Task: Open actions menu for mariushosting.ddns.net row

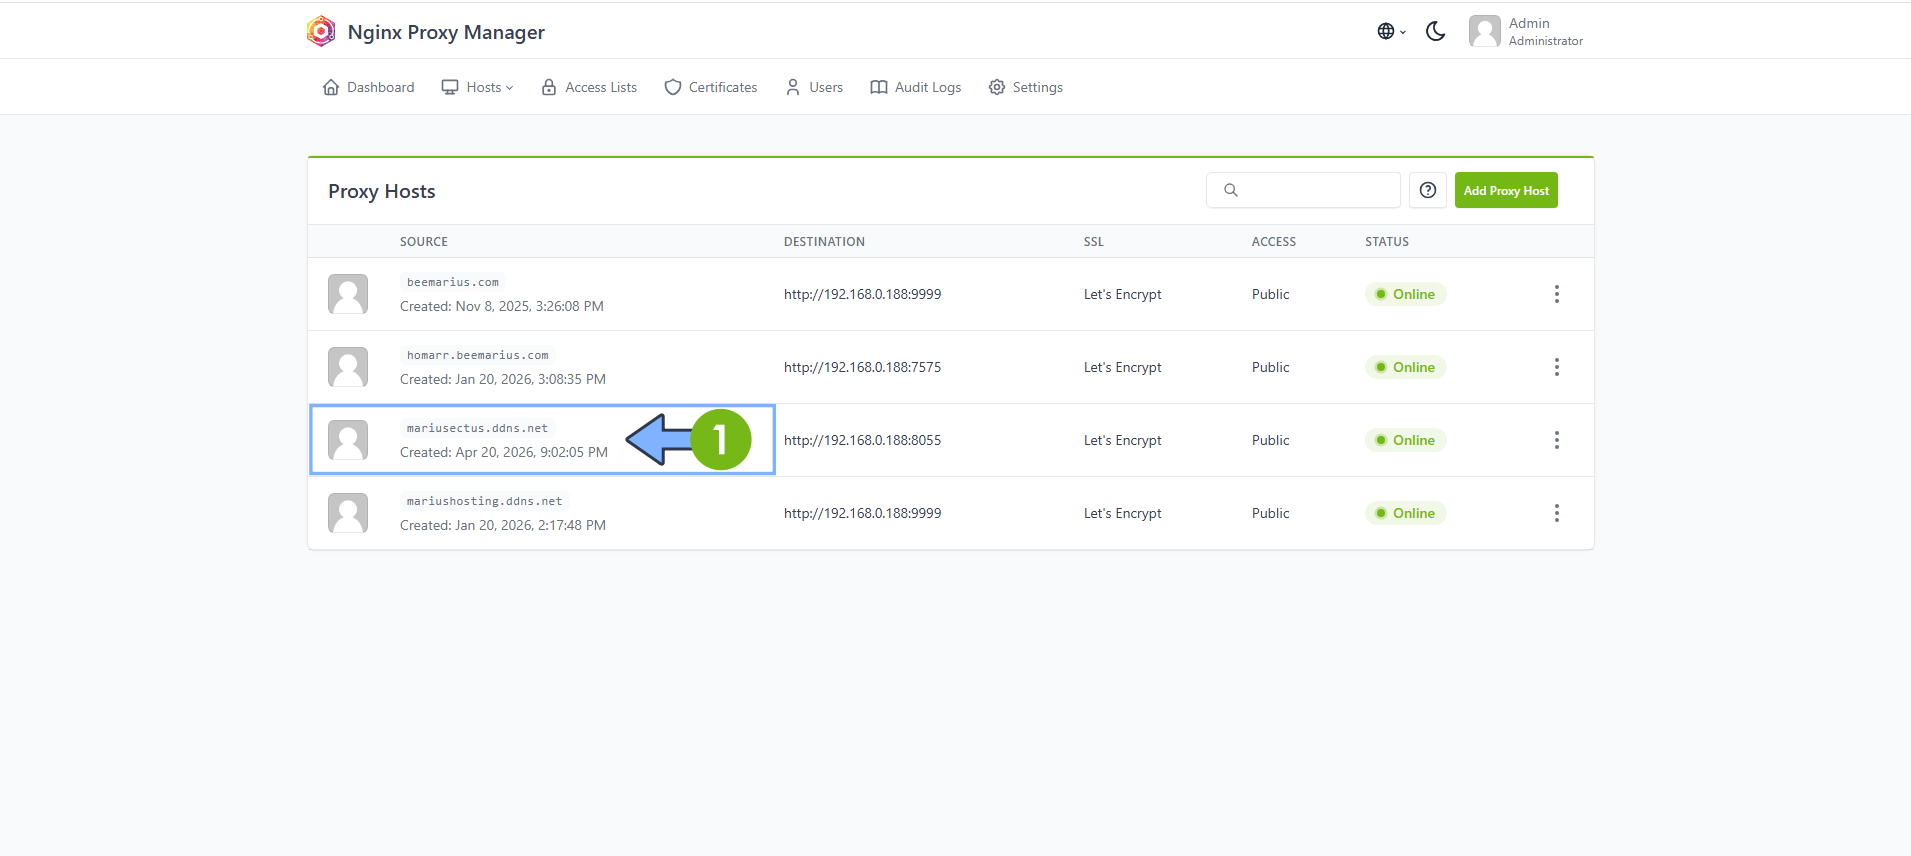Action: pyautogui.click(x=1556, y=513)
